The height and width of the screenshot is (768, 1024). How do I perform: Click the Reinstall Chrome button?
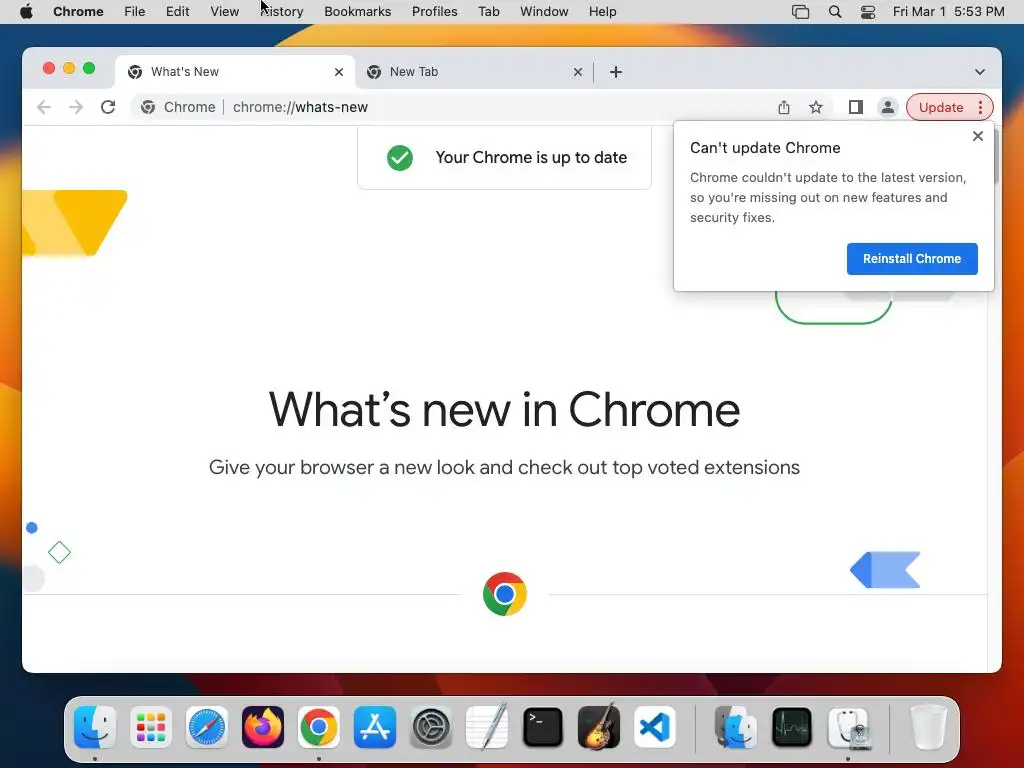pyautogui.click(x=912, y=259)
